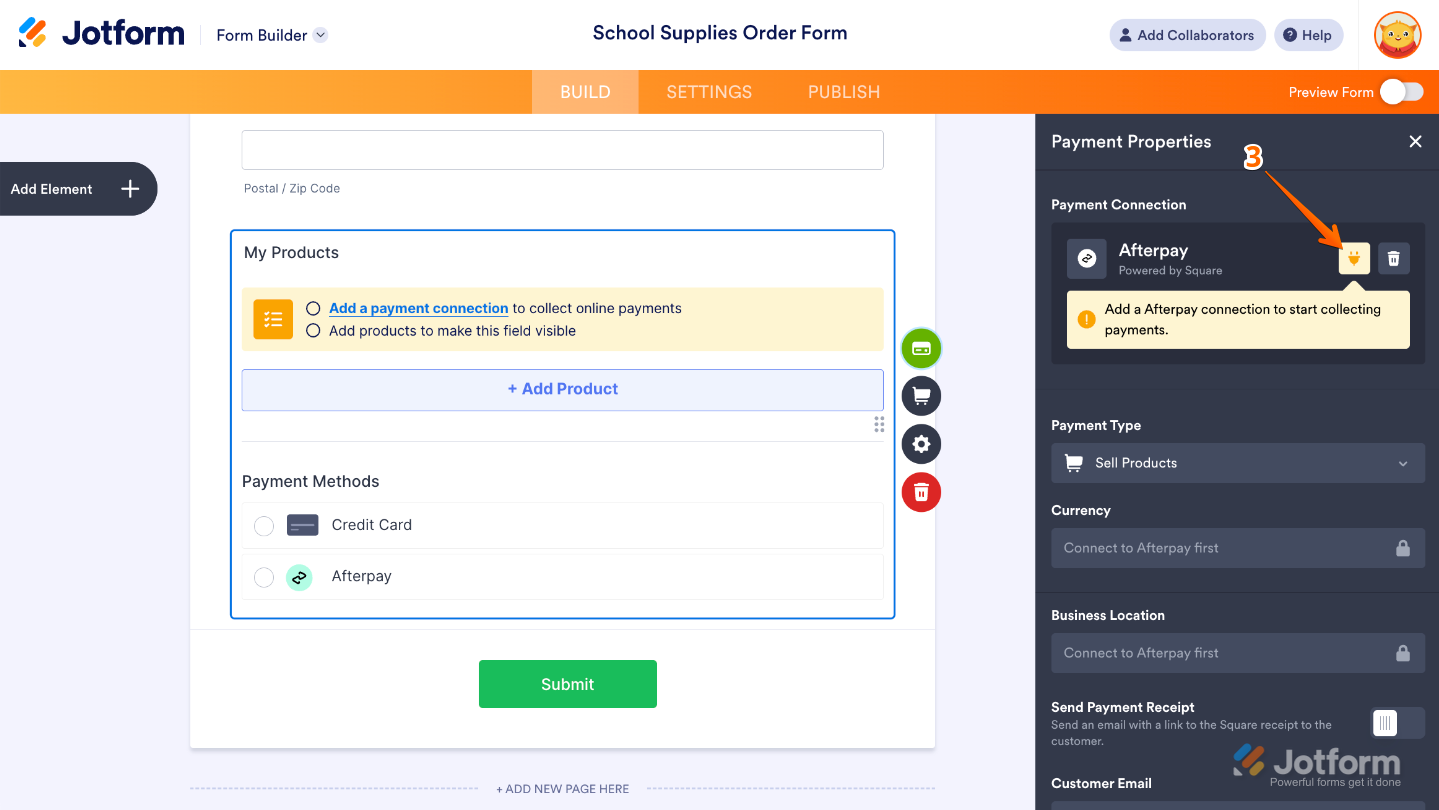Select the Credit Card payment method radio
Screen dimensions: 1439x810
[x=263, y=525]
